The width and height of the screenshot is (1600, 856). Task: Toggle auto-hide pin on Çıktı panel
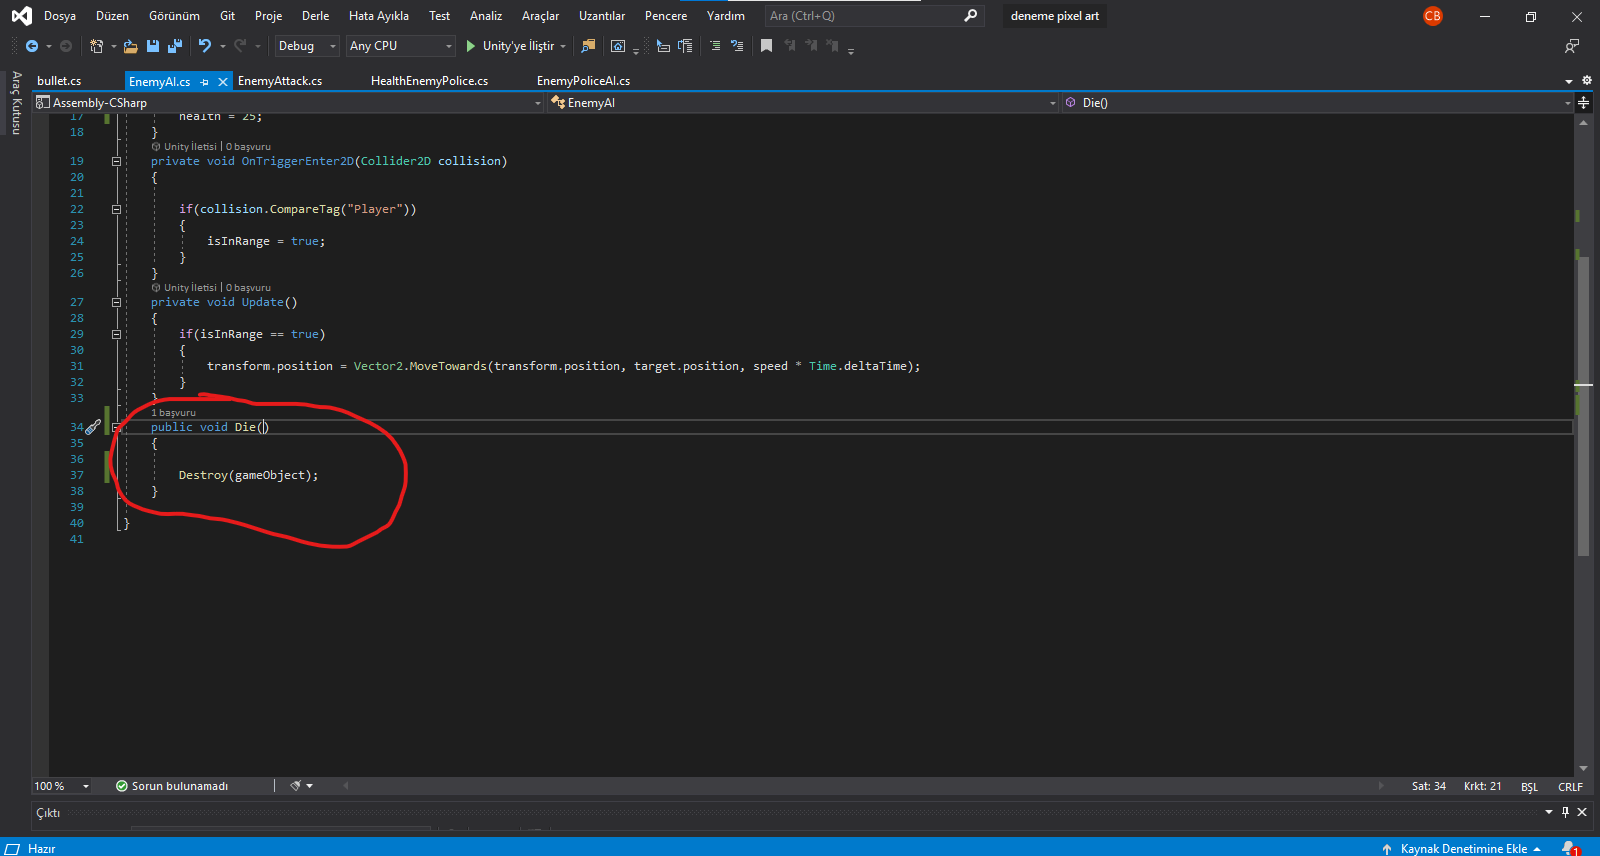[1565, 812]
